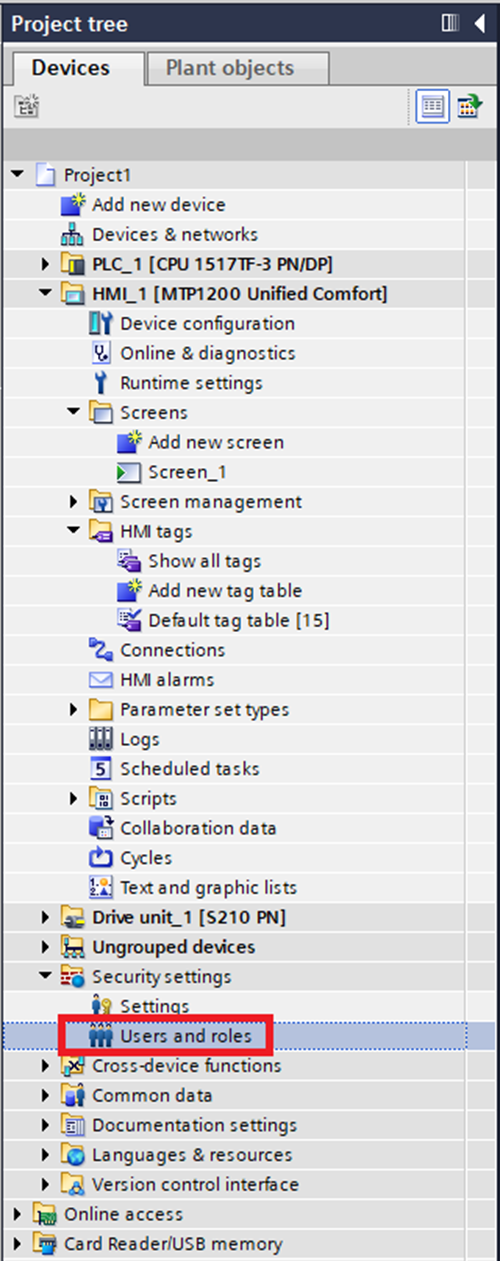Collapse the Screens folder
Screen dimensions: 500x1261
tap(74, 412)
